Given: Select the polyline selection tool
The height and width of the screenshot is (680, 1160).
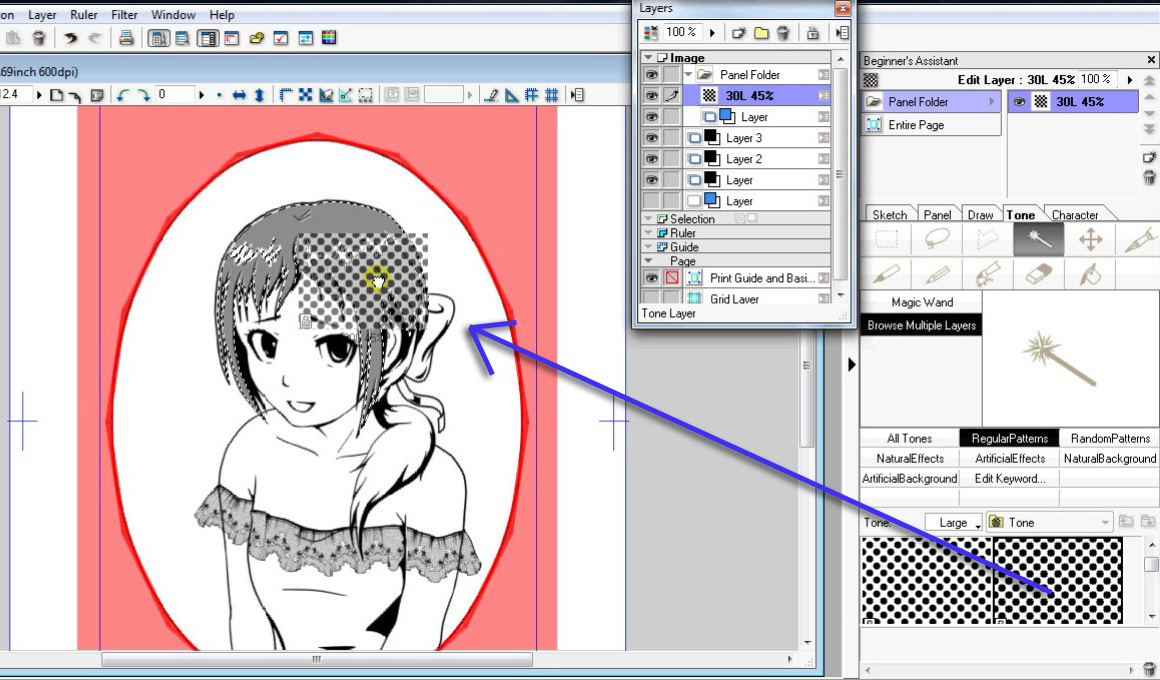Looking at the screenshot, I should click(x=987, y=239).
